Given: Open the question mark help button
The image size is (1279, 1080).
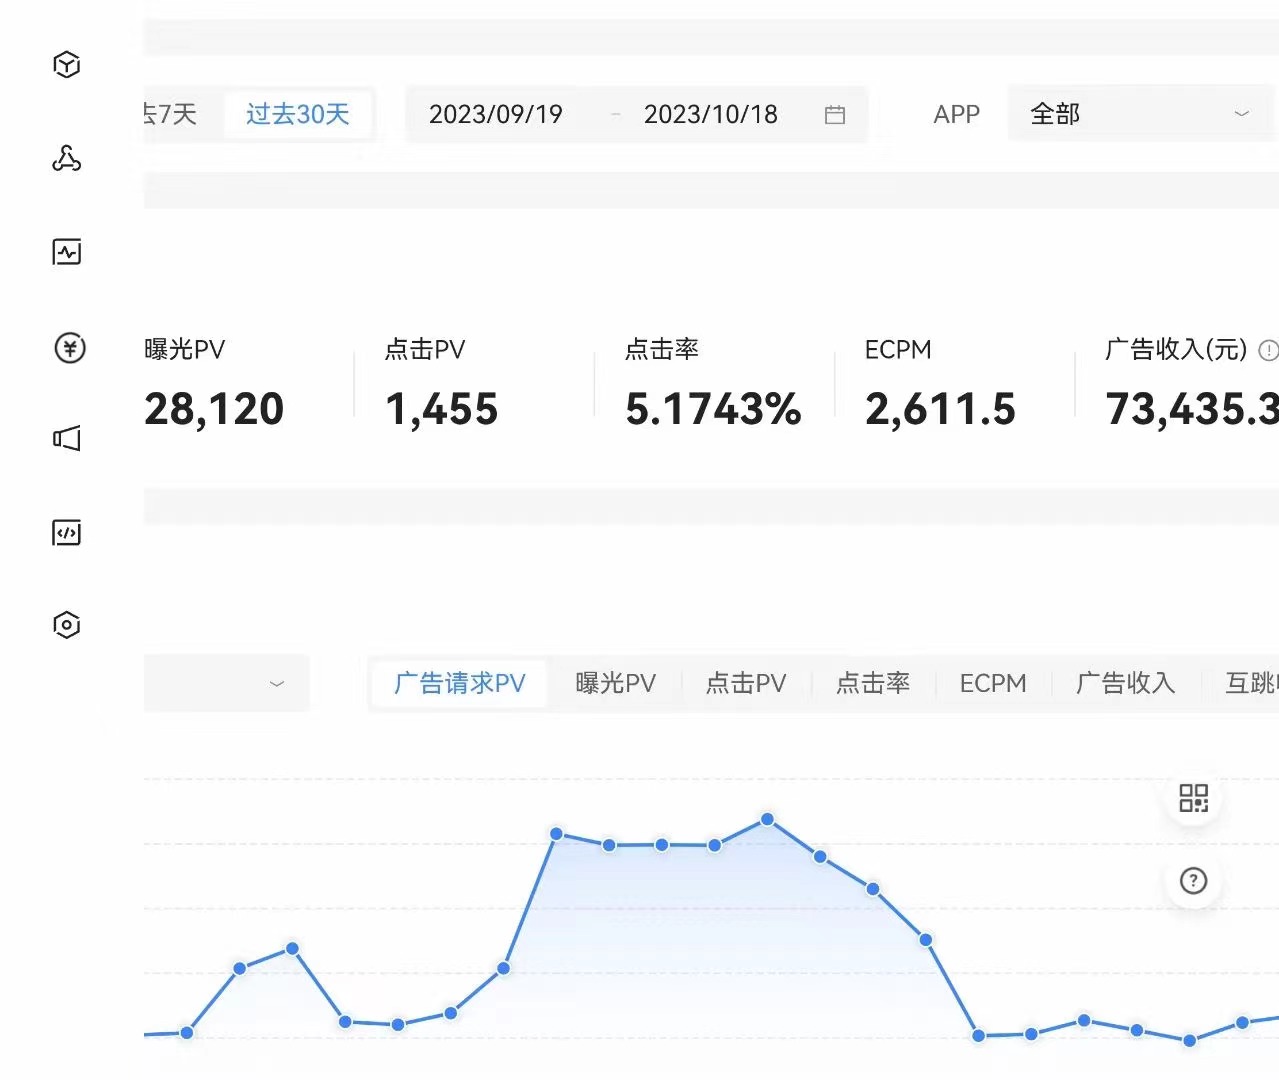Looking at the screenshot, I should pos(1193,881).
